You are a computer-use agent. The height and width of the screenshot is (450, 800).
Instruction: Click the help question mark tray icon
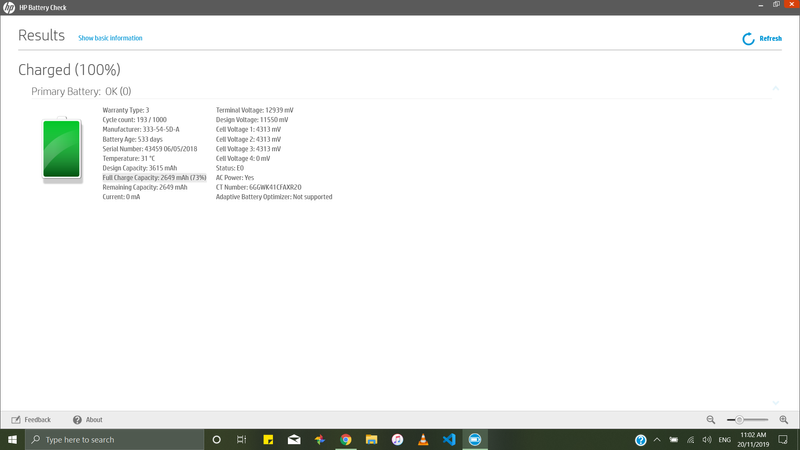641,440
